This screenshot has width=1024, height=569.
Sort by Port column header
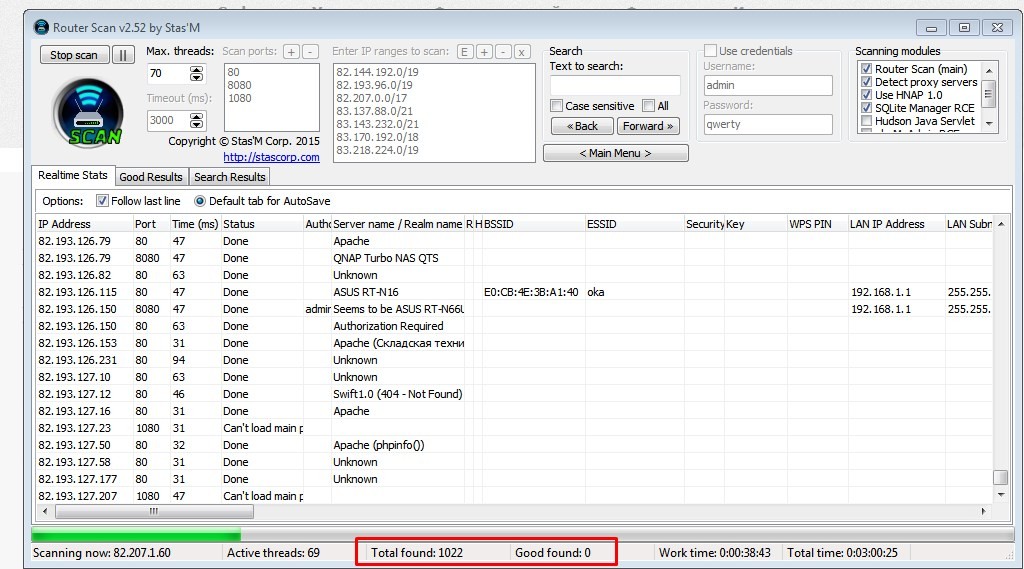tap(151, 224)
